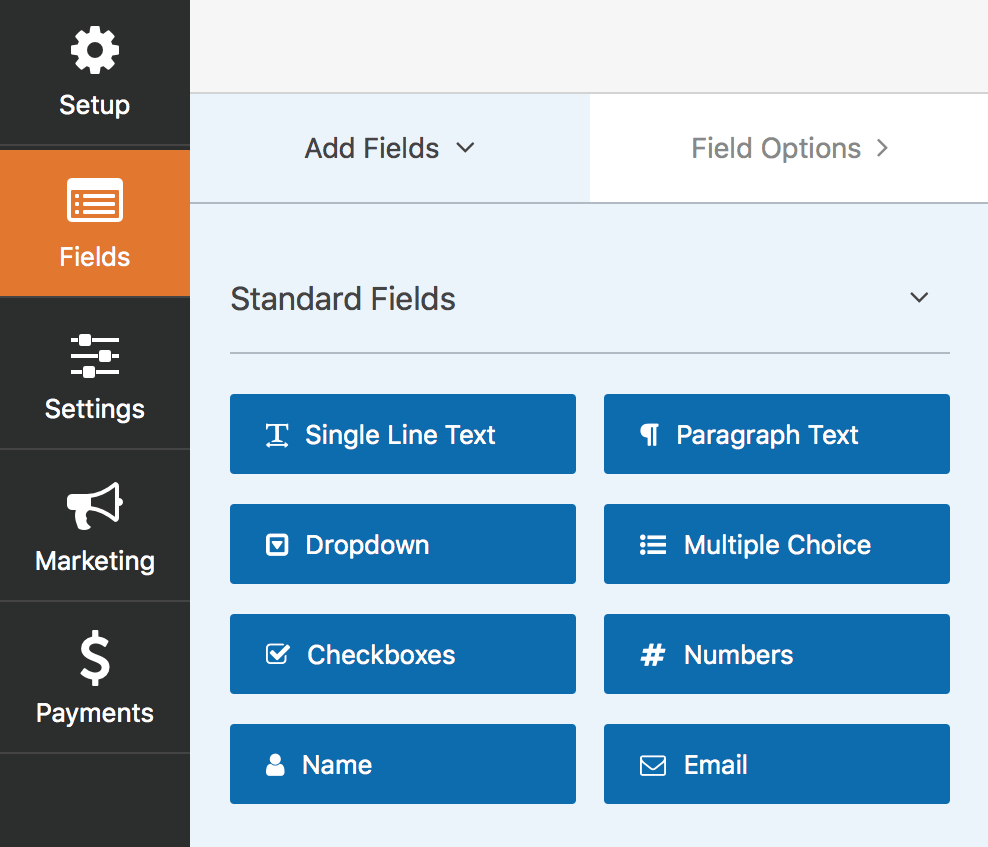Viewport: 988px width, 847px height.
Task: Click the Fields label in the sidebar
Action: [x=95, y=257]
